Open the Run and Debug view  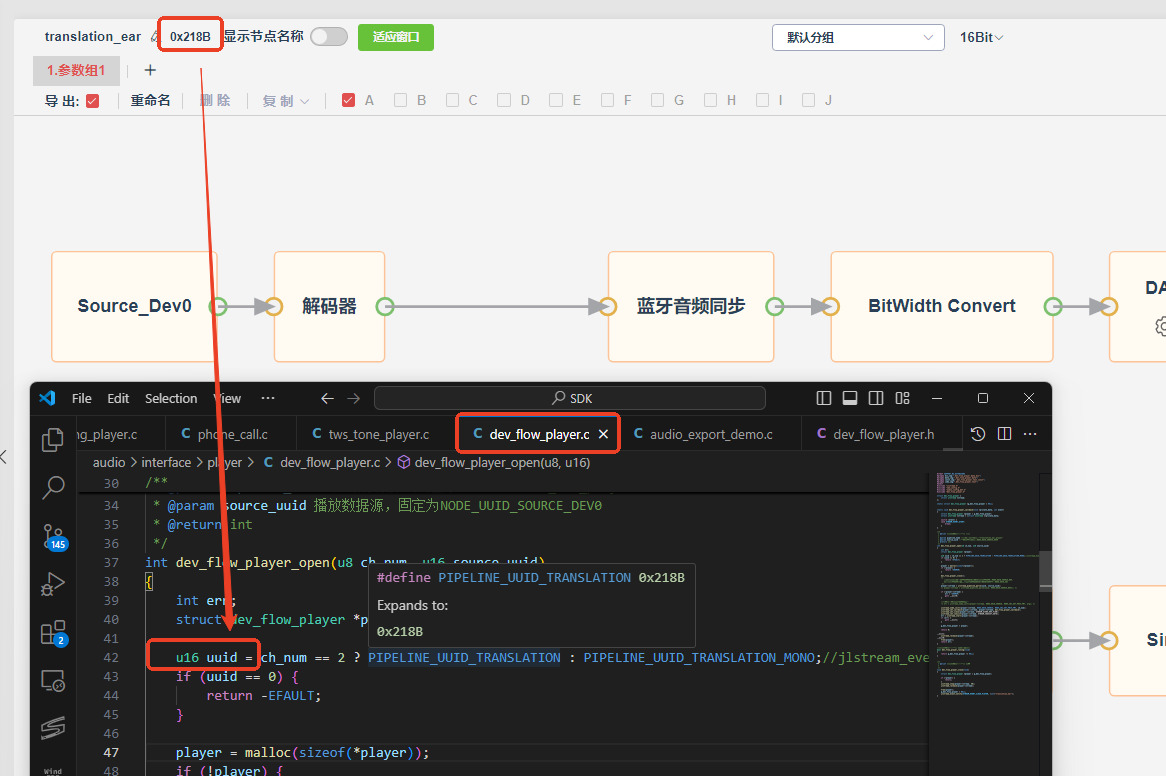[53, 584]
